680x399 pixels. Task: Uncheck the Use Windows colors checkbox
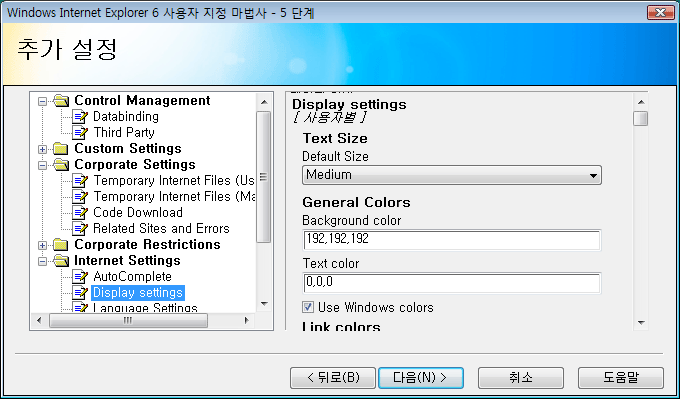308,307
